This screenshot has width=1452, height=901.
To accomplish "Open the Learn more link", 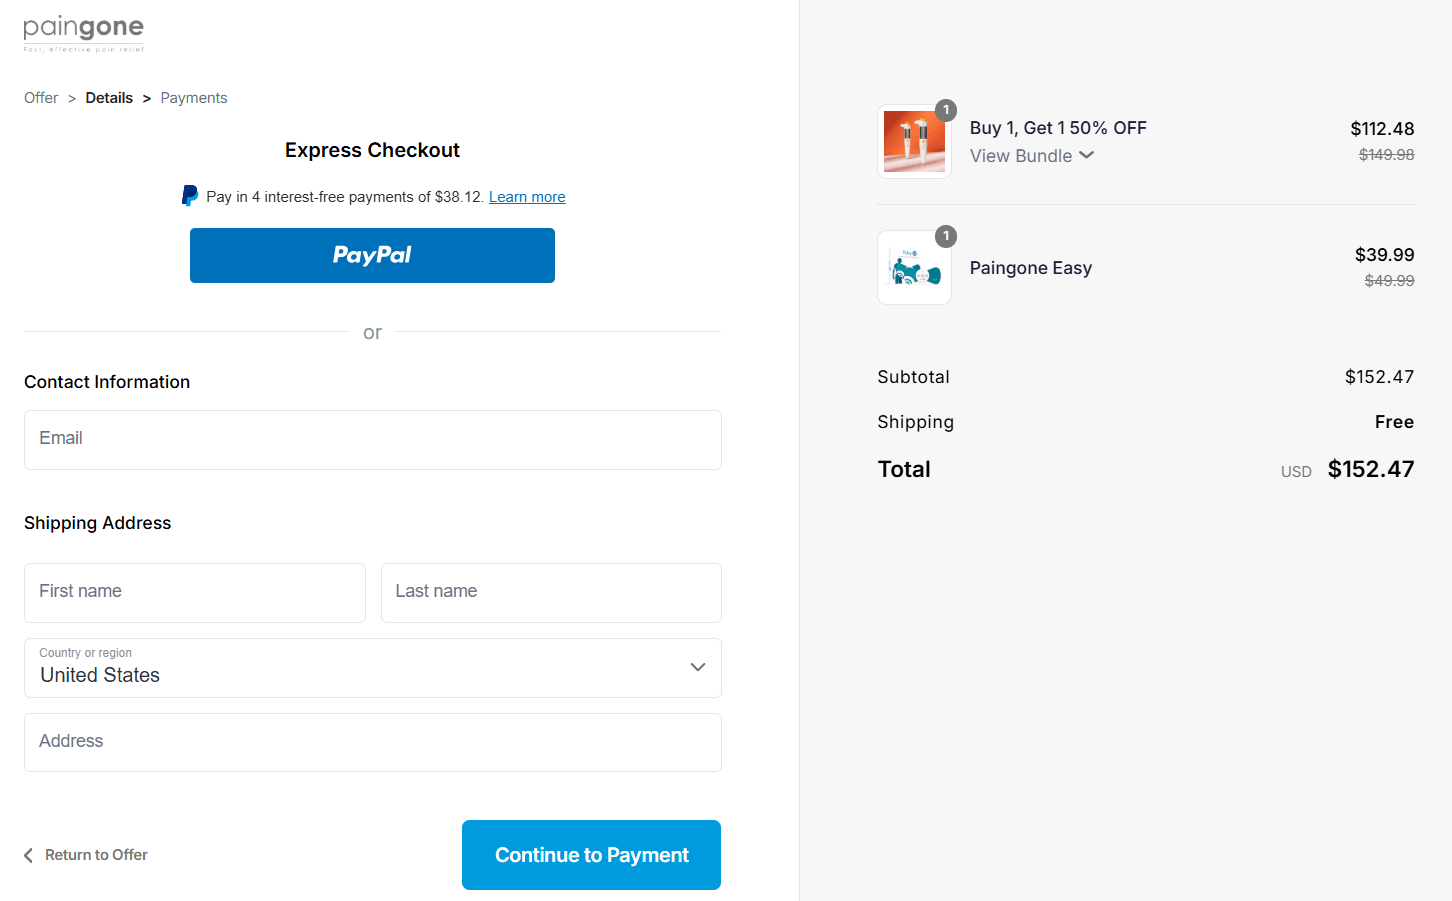I will 527,196.
